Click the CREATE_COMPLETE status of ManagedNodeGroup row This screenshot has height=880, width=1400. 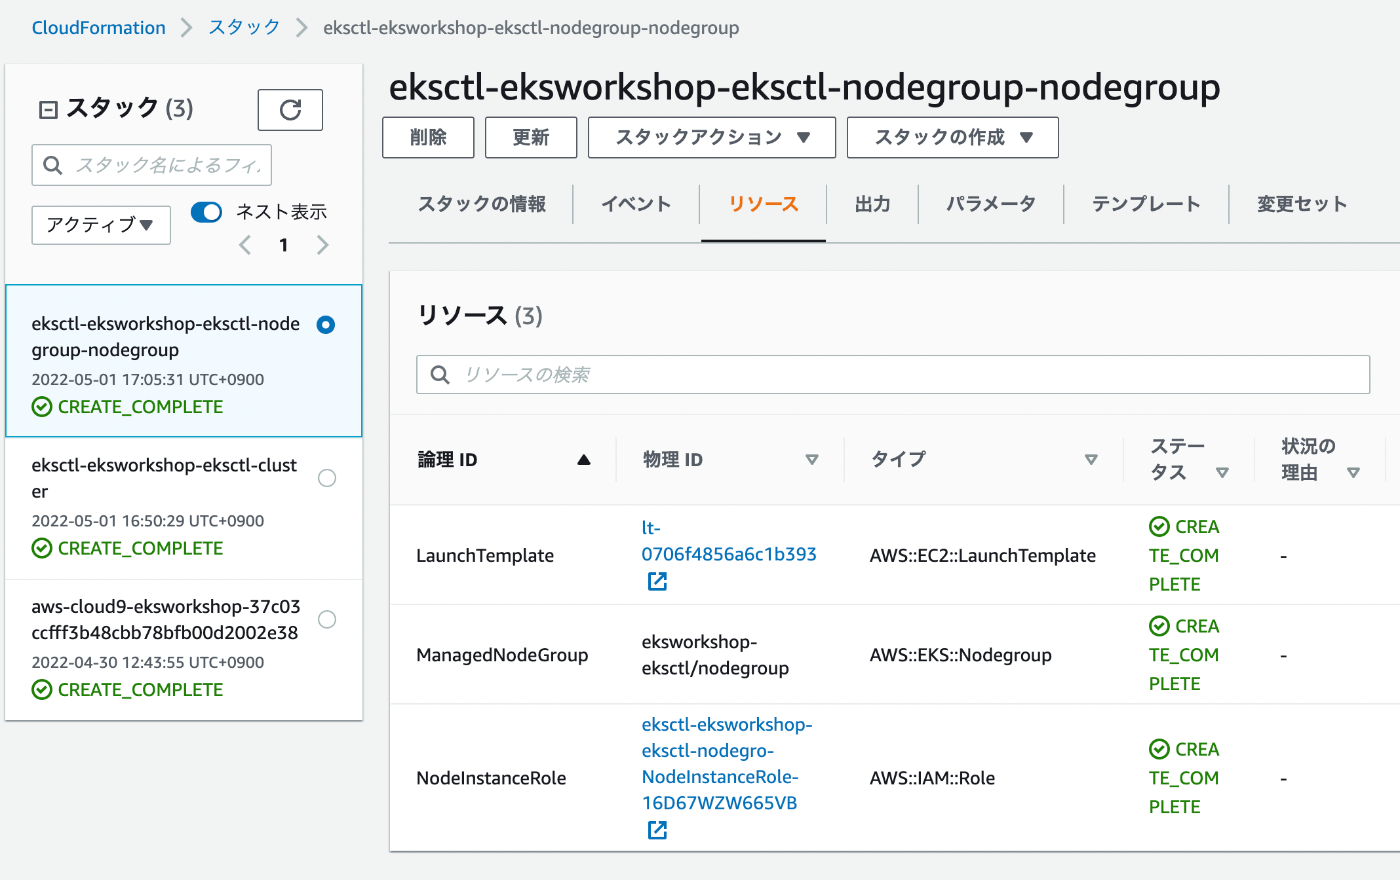1184,655
